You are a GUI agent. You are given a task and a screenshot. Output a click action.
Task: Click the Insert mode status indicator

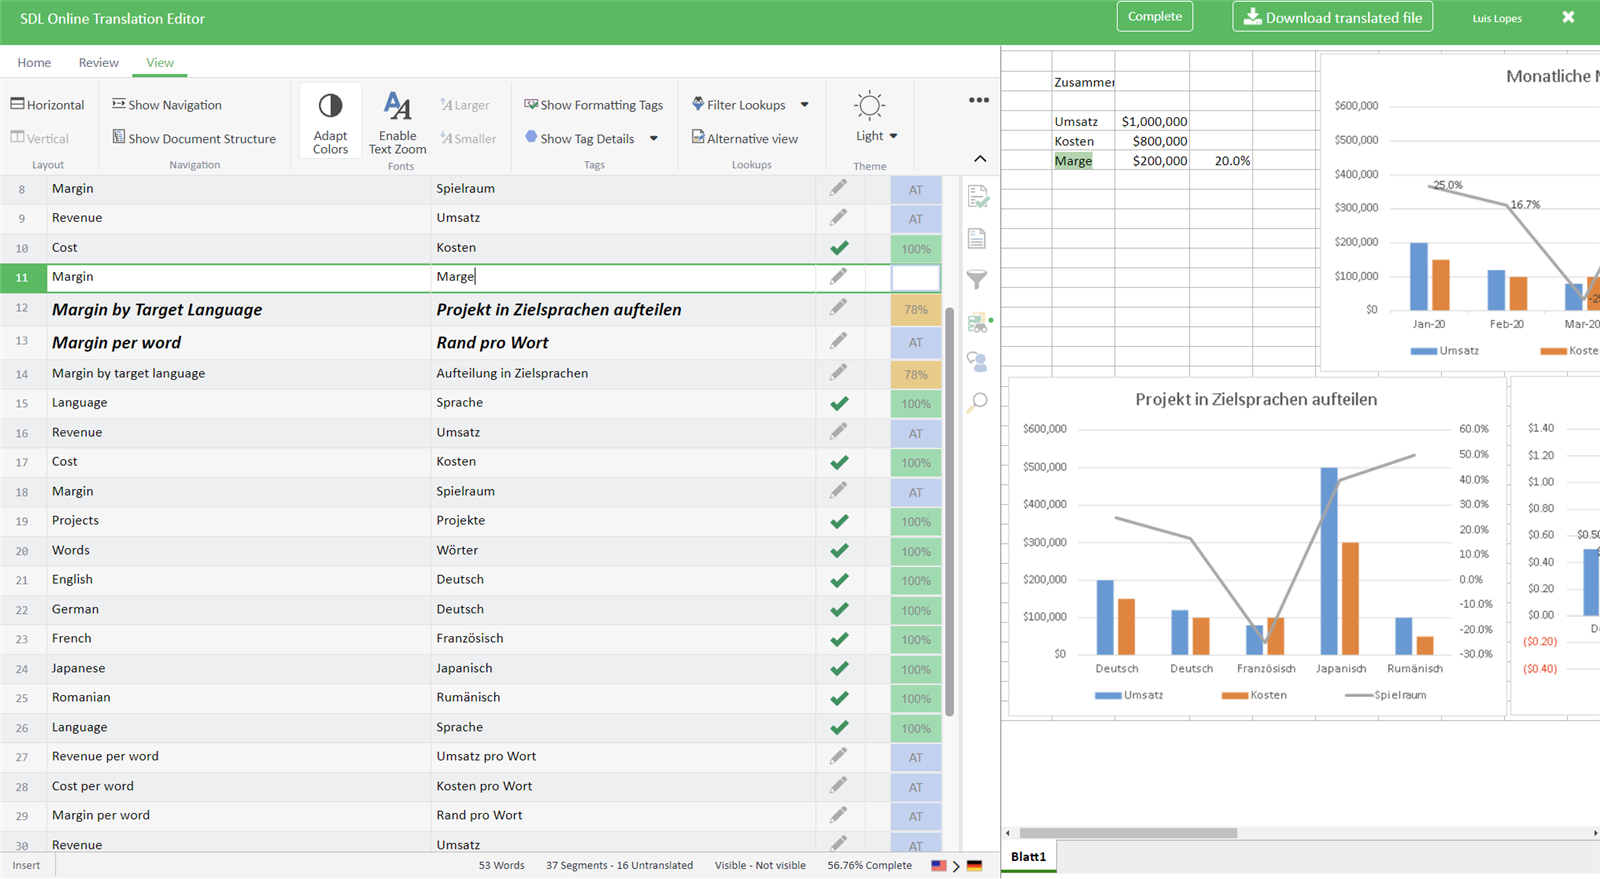click(x=27, y=866)
